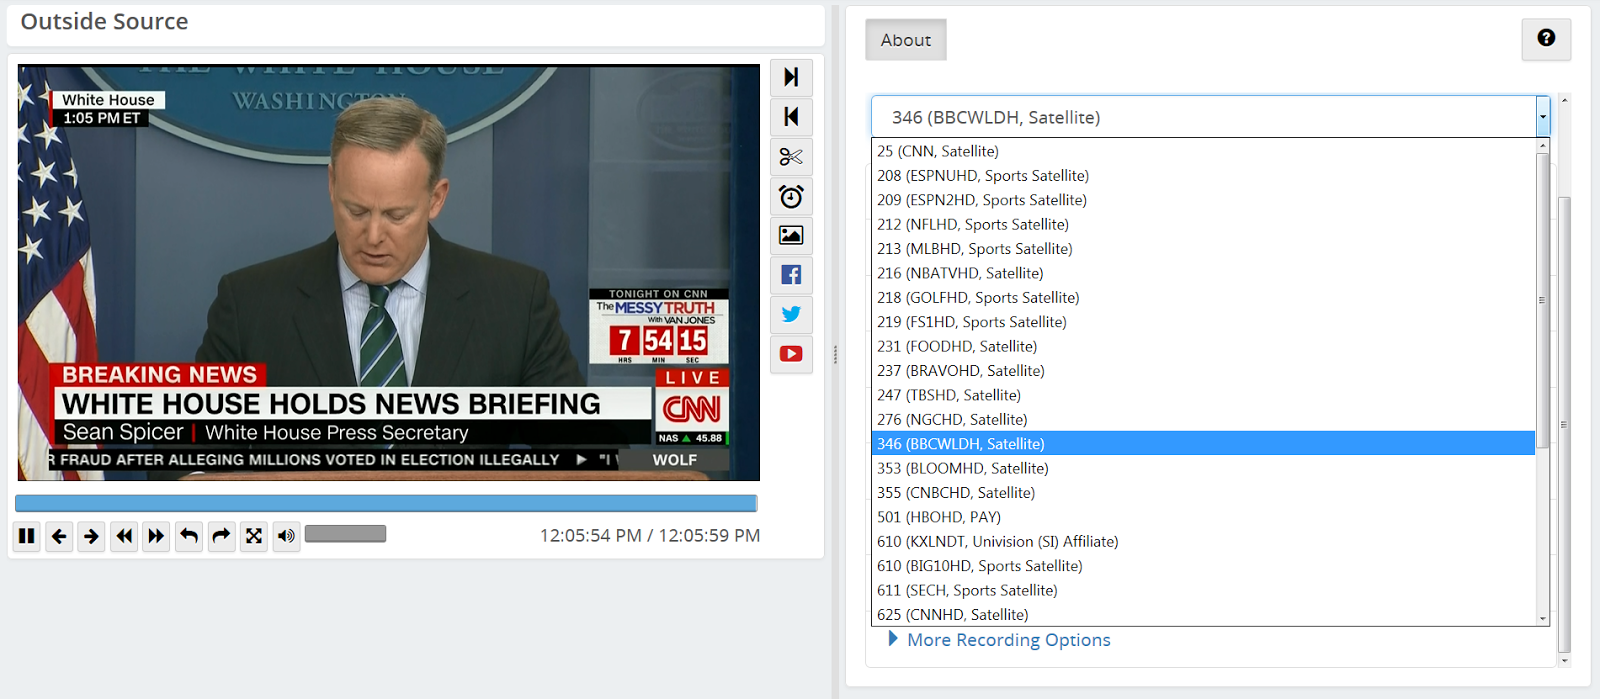1600x699 pixels.
Task: Skip to next clip icon
Action: tap(791, 77)
